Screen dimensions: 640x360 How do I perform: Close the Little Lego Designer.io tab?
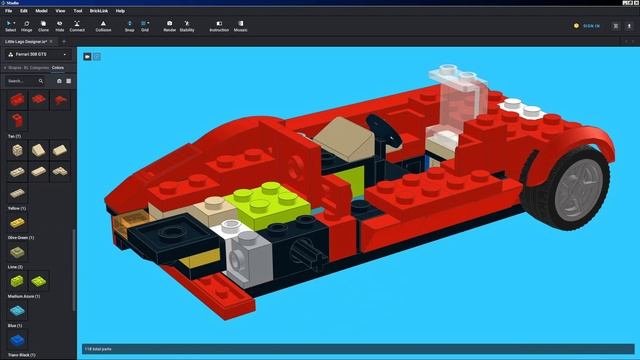click(51, 42)
